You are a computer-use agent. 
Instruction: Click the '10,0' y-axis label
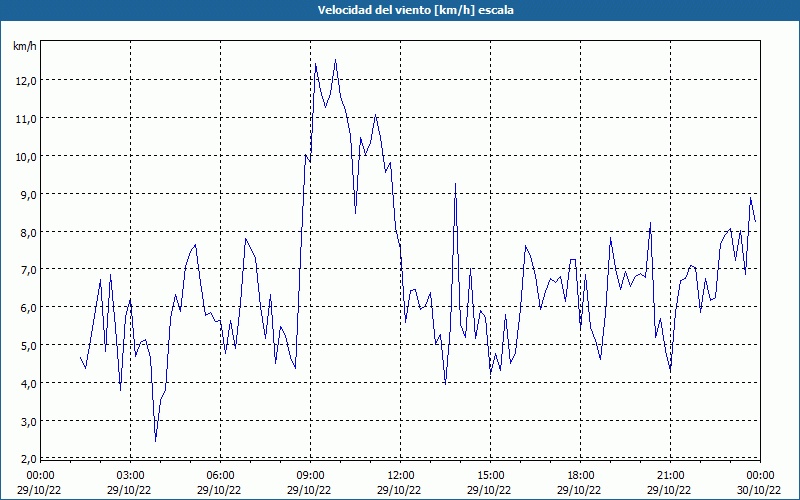pyautogui.click(x=25, y=157)
